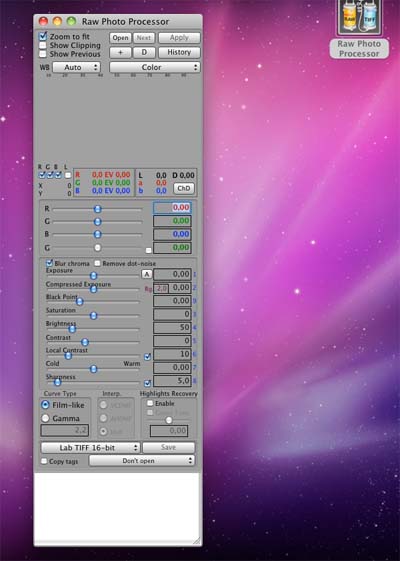Click the Contrast slider knob
This screenshot has width=400, height=561.
pyautogui.click(x=85, y=342)
